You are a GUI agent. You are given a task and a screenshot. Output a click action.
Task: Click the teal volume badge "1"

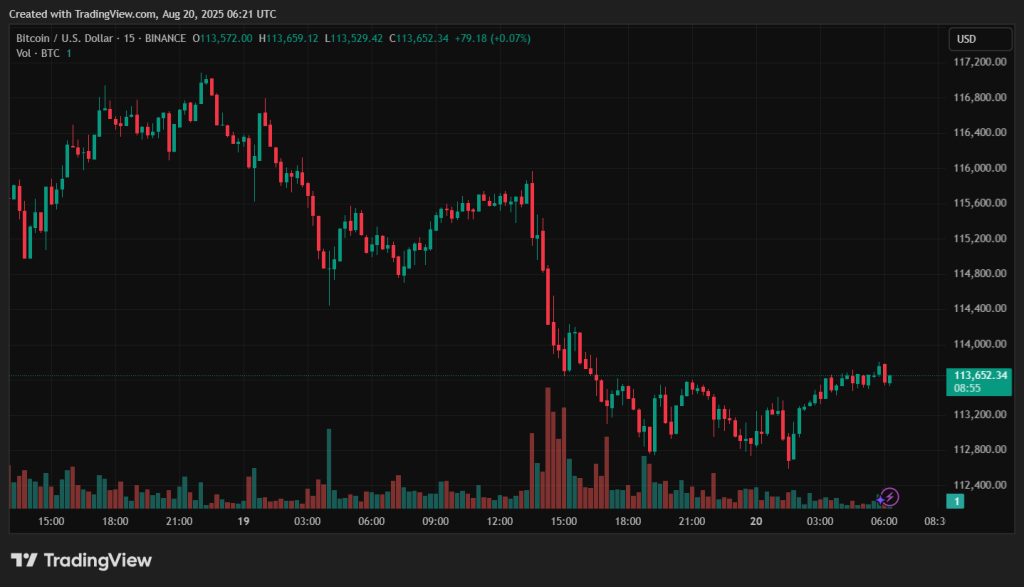[957, 502]
